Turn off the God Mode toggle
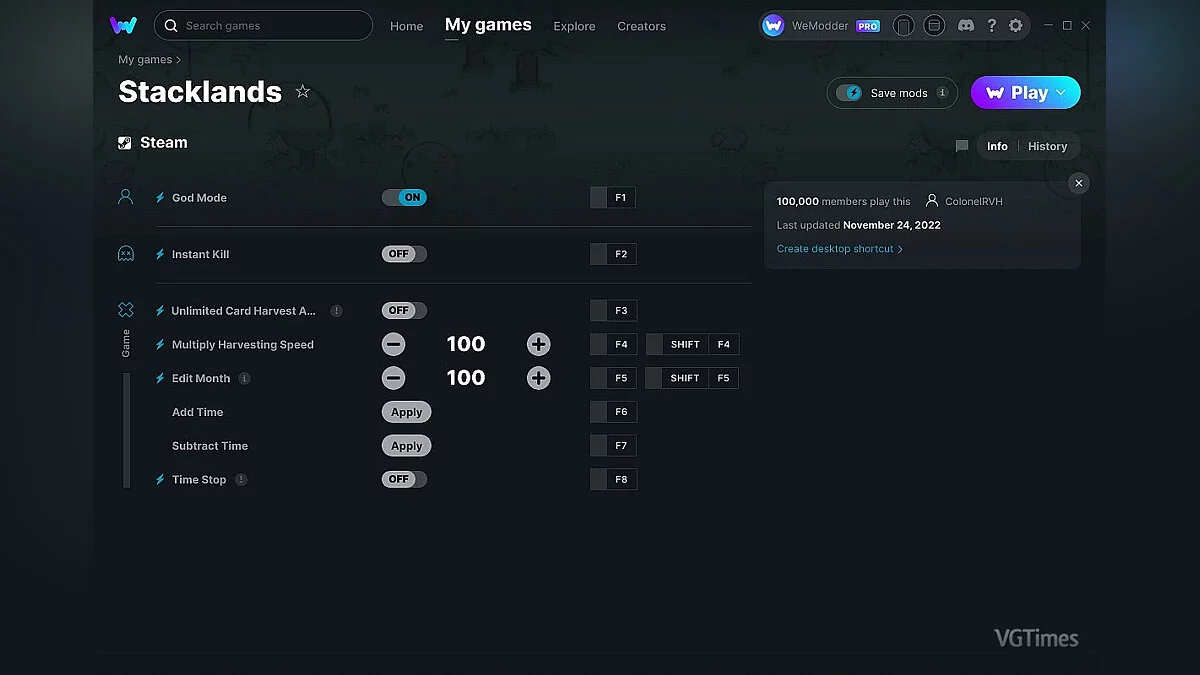 (404, 198)
